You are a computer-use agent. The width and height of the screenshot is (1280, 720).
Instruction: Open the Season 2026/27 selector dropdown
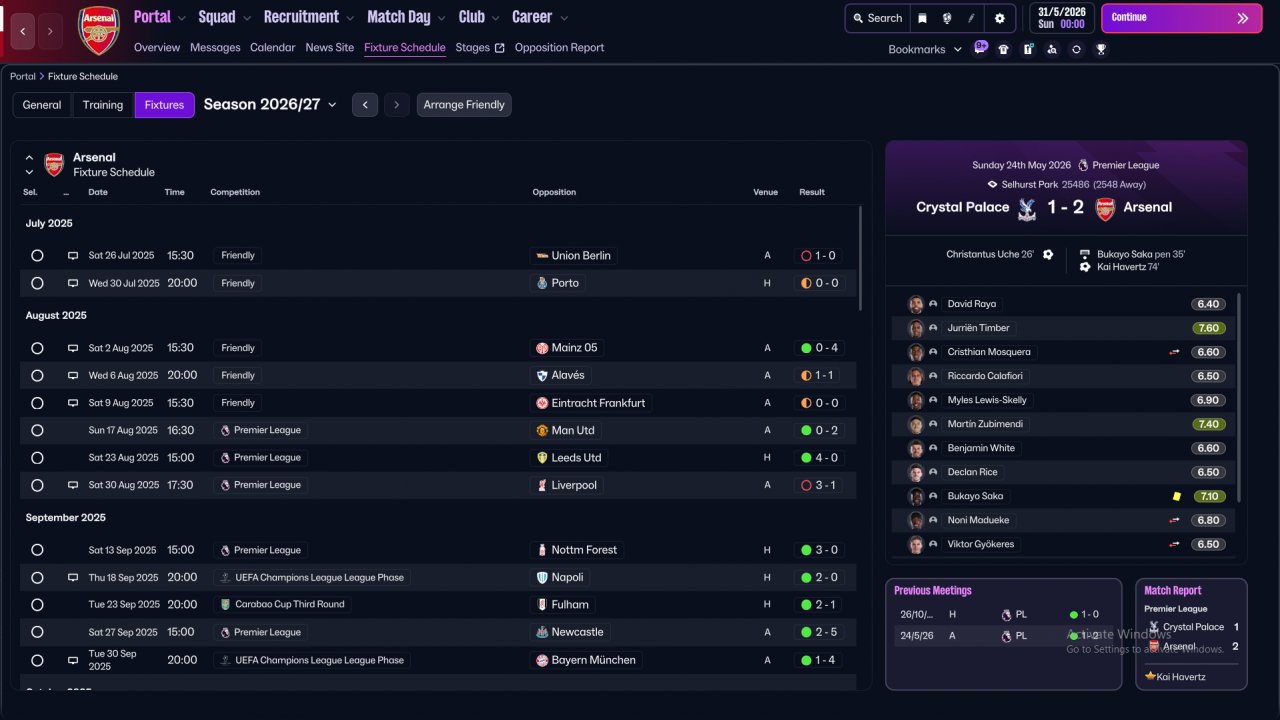(270, 104)
